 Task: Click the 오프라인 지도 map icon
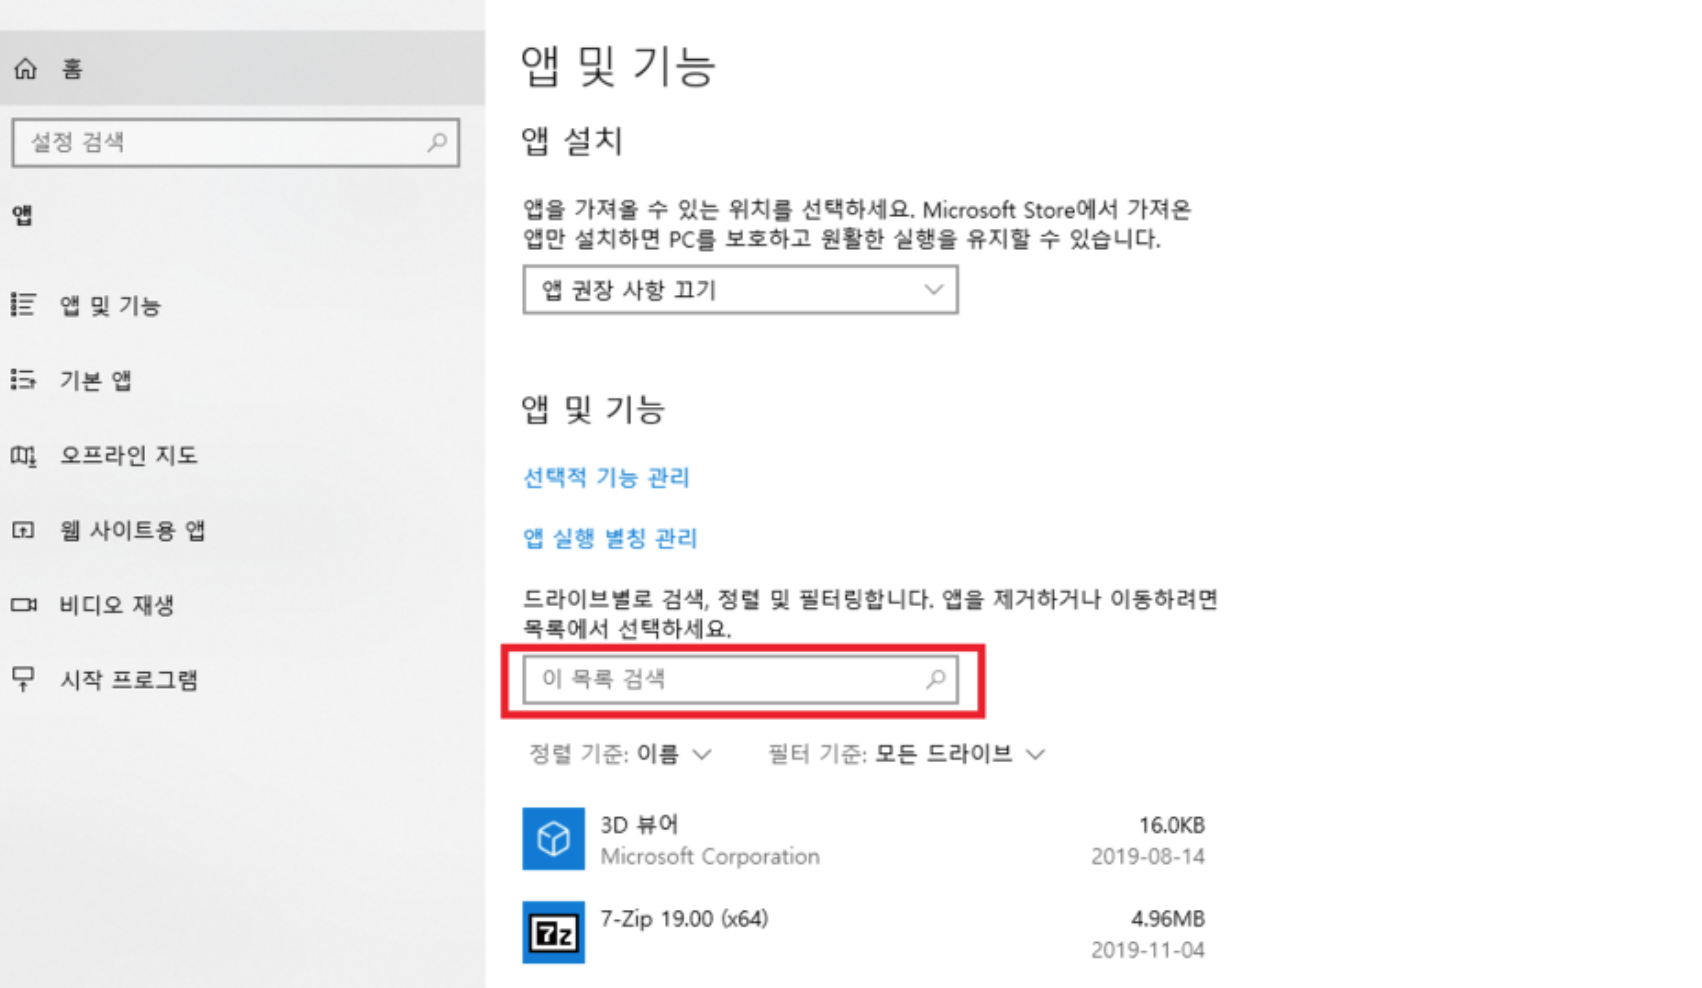pos(23,455)
